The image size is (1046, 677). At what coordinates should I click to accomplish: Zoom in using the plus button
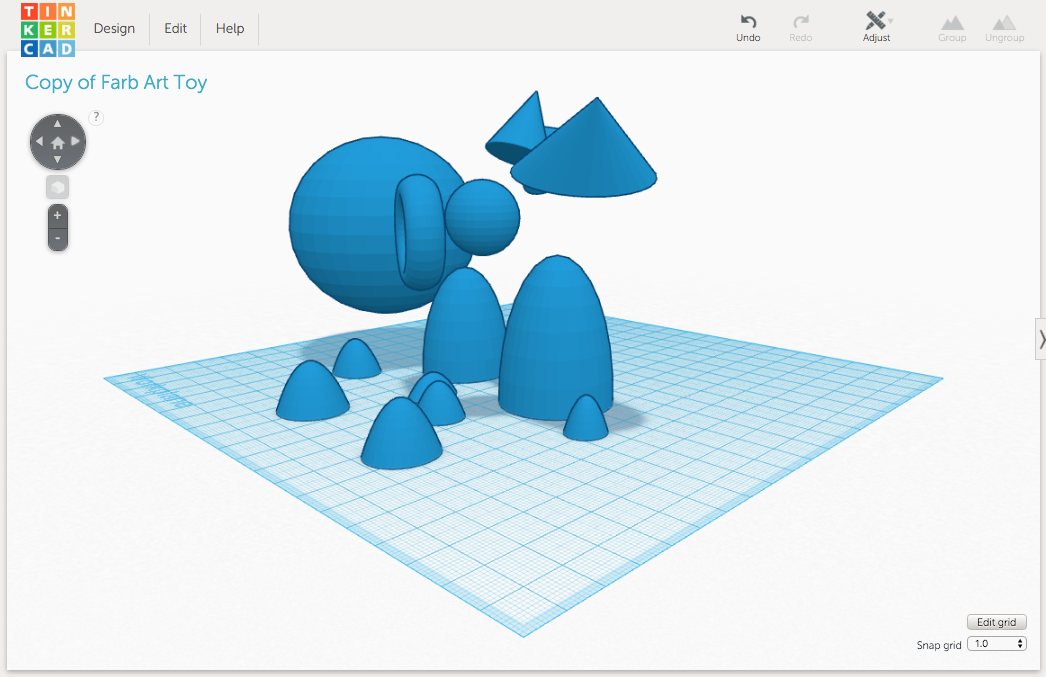point(57,214)
